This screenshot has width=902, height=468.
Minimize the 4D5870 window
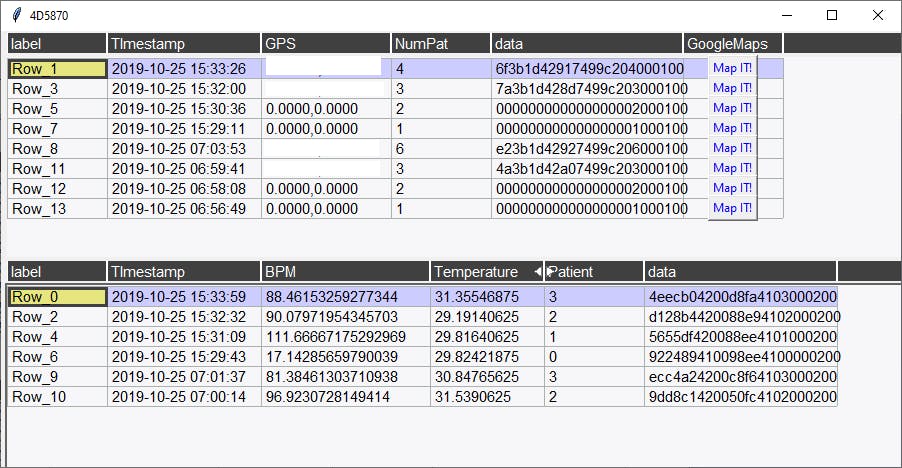pos(787,15)
